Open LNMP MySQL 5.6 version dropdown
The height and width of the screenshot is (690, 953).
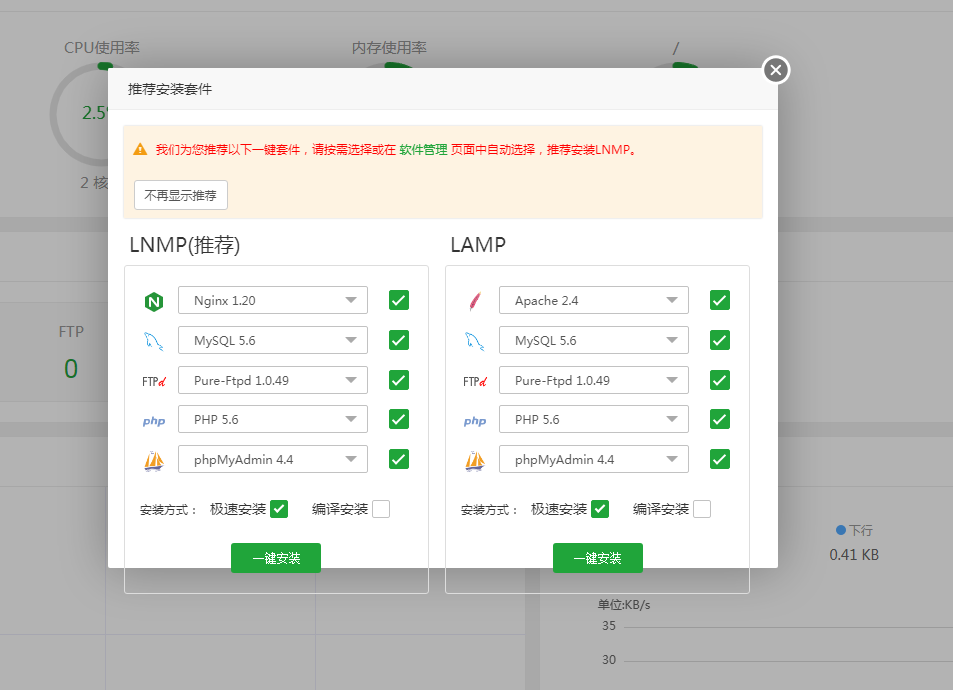(x=273, y=340)
